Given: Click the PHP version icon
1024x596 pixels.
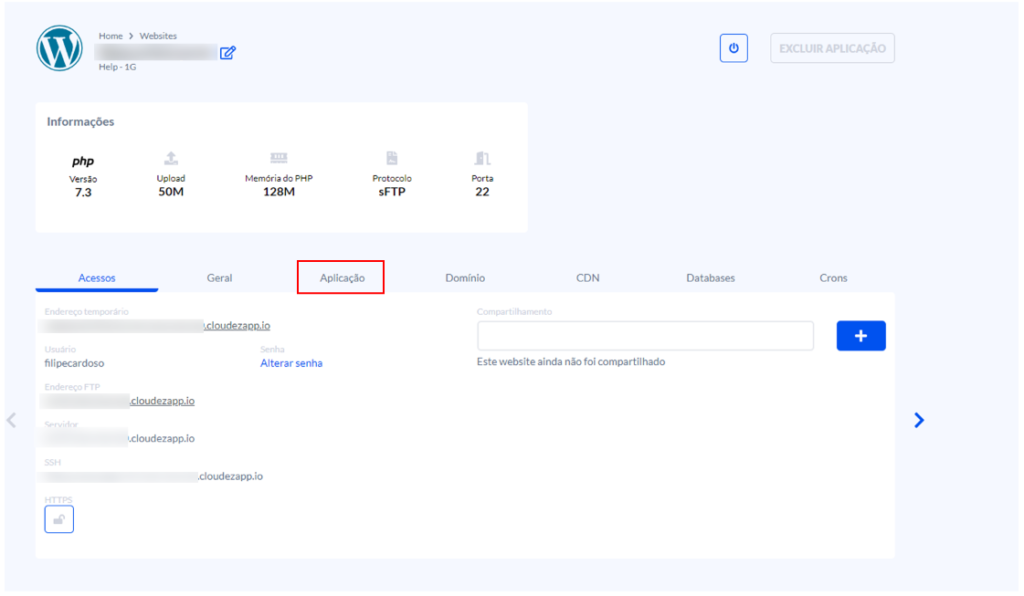Looking at the screenshot, I should click(x=83, y=160).
